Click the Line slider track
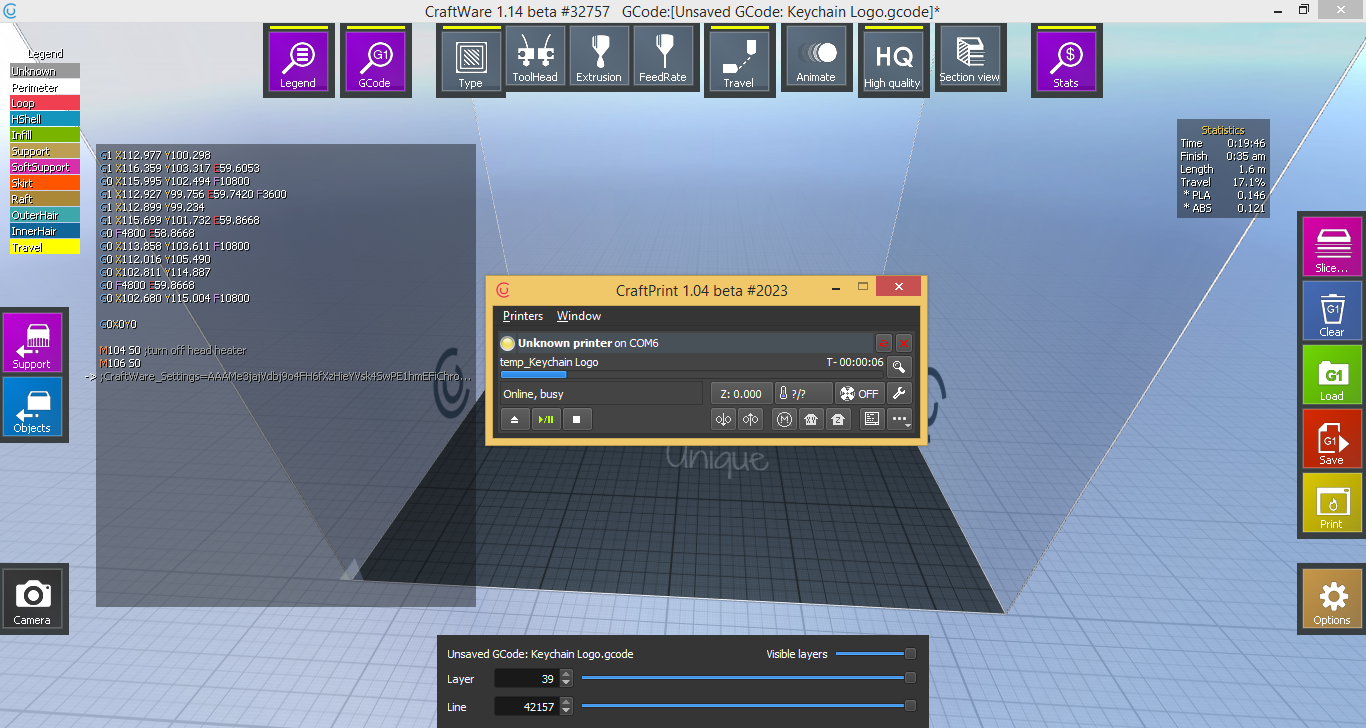1366x728 pixels. [x=748, y=706]
